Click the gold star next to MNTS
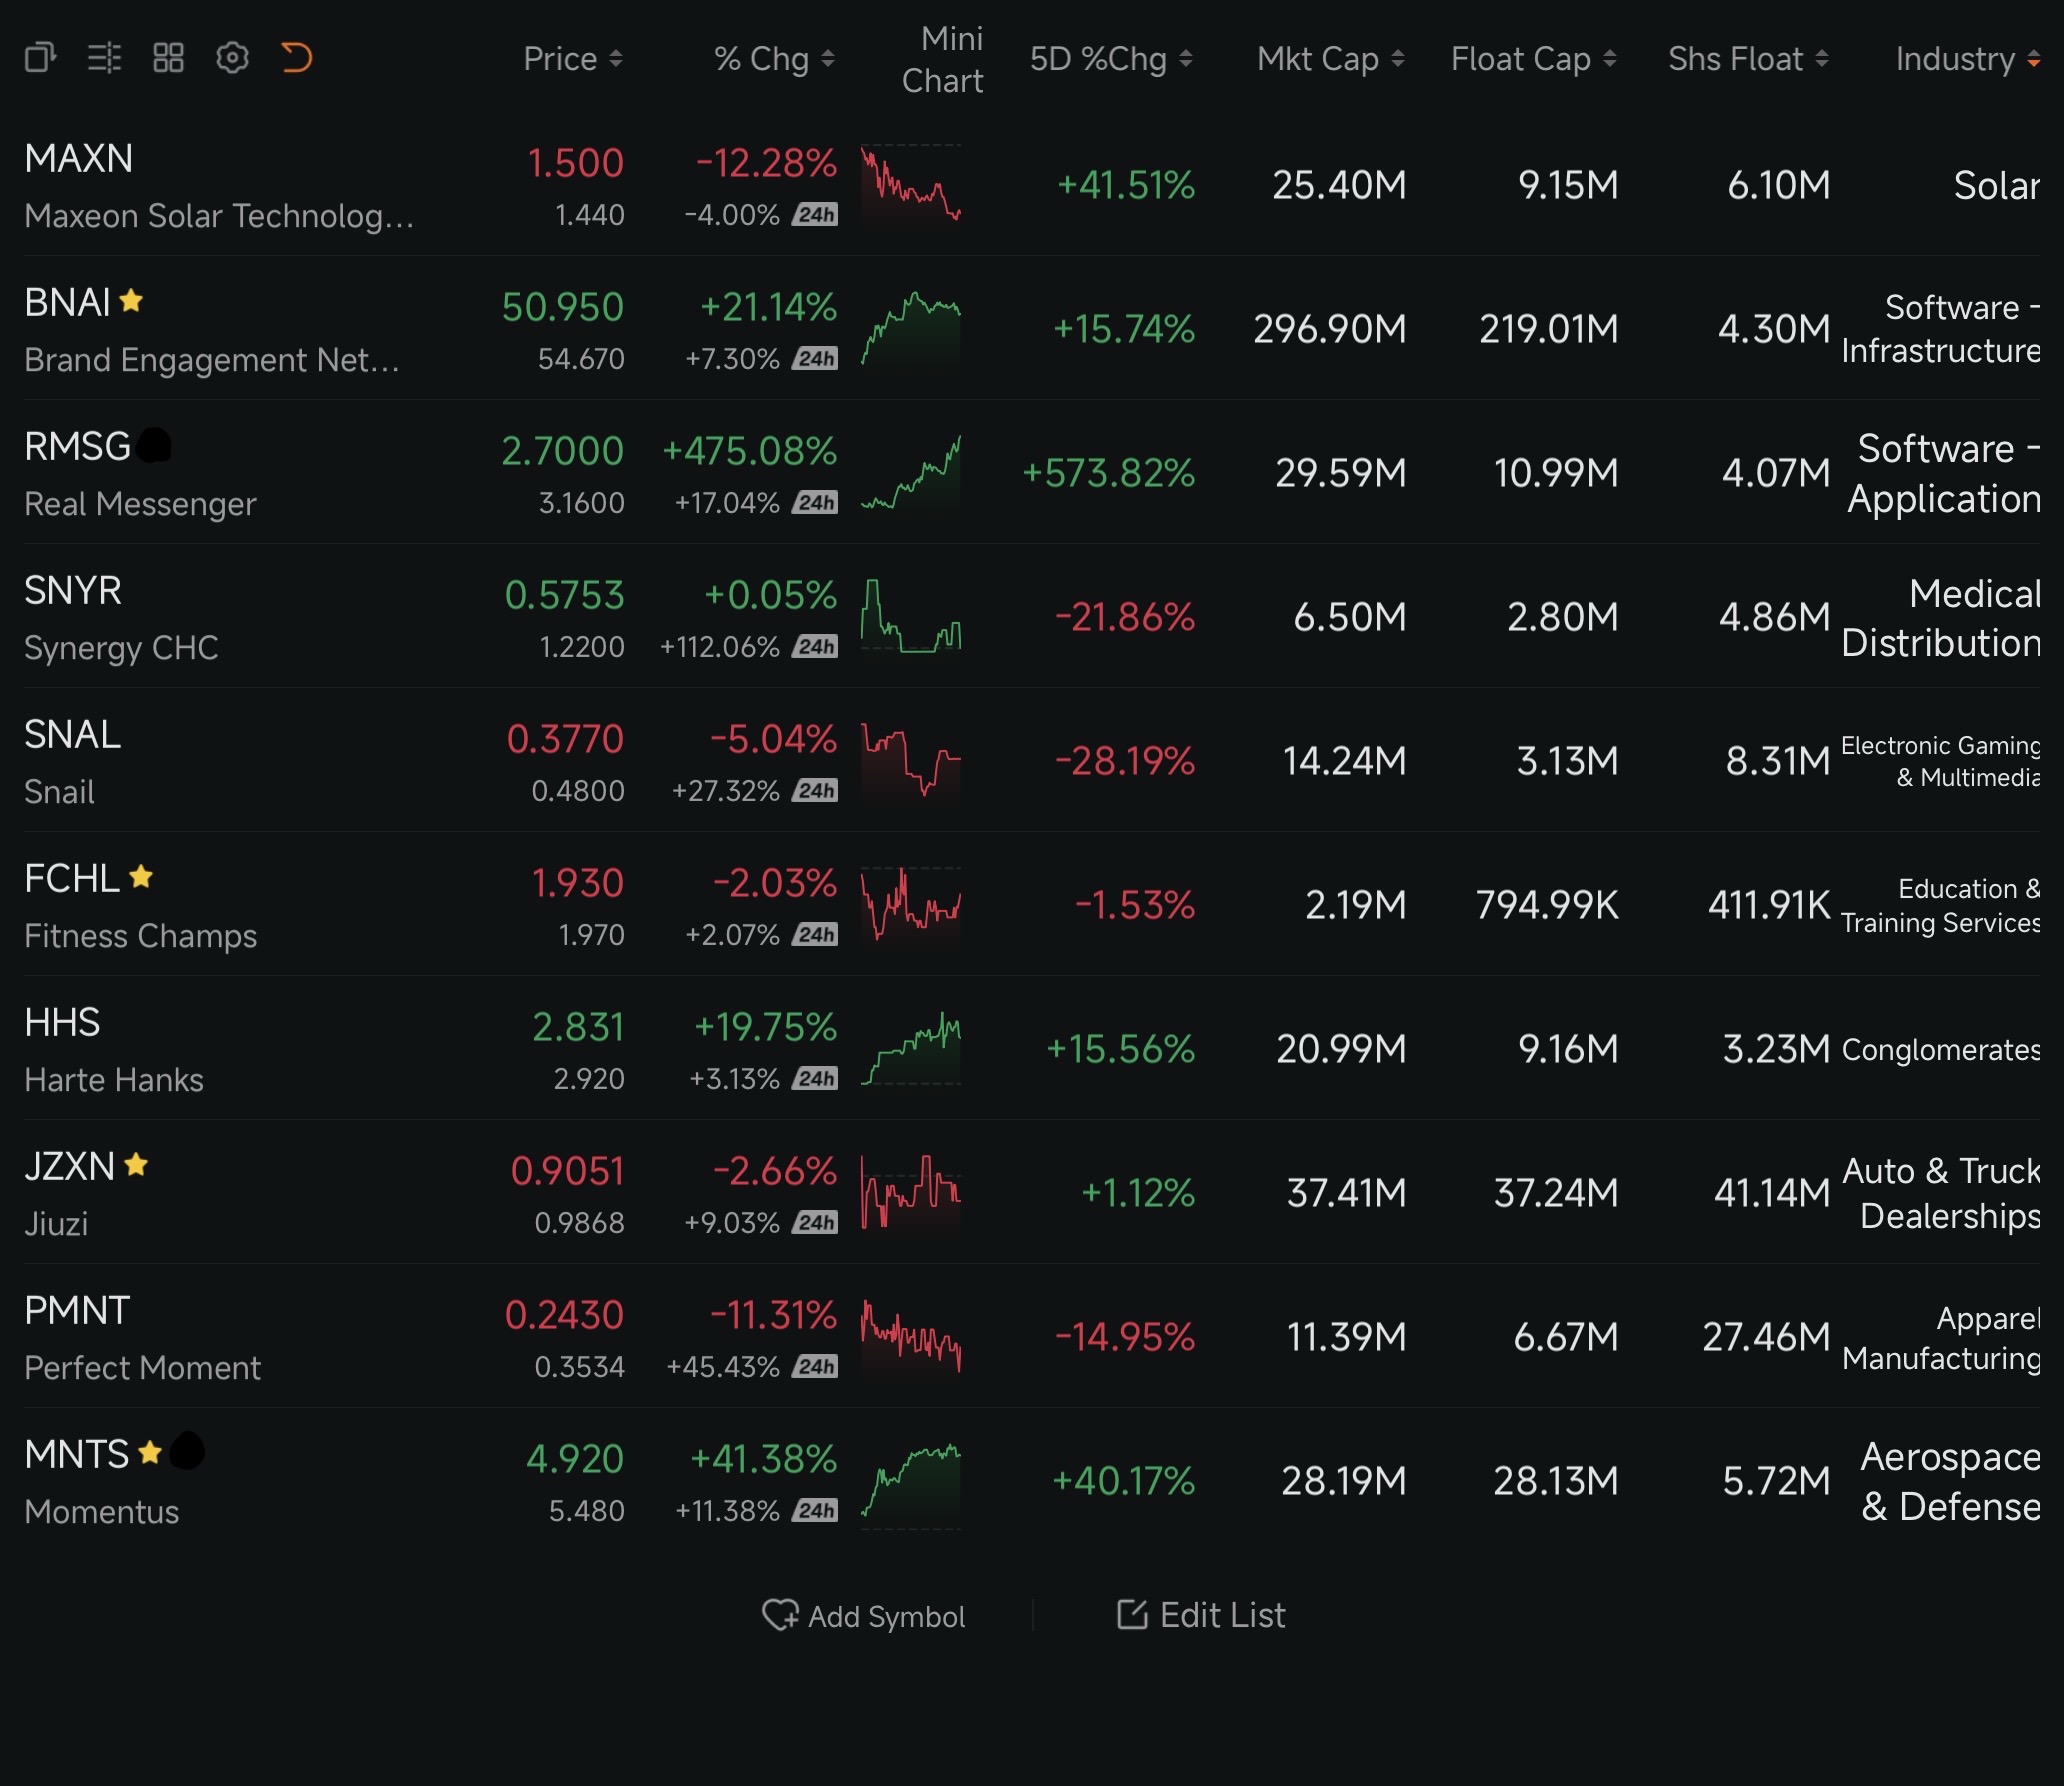2064x1786 pixels. 150,1452
